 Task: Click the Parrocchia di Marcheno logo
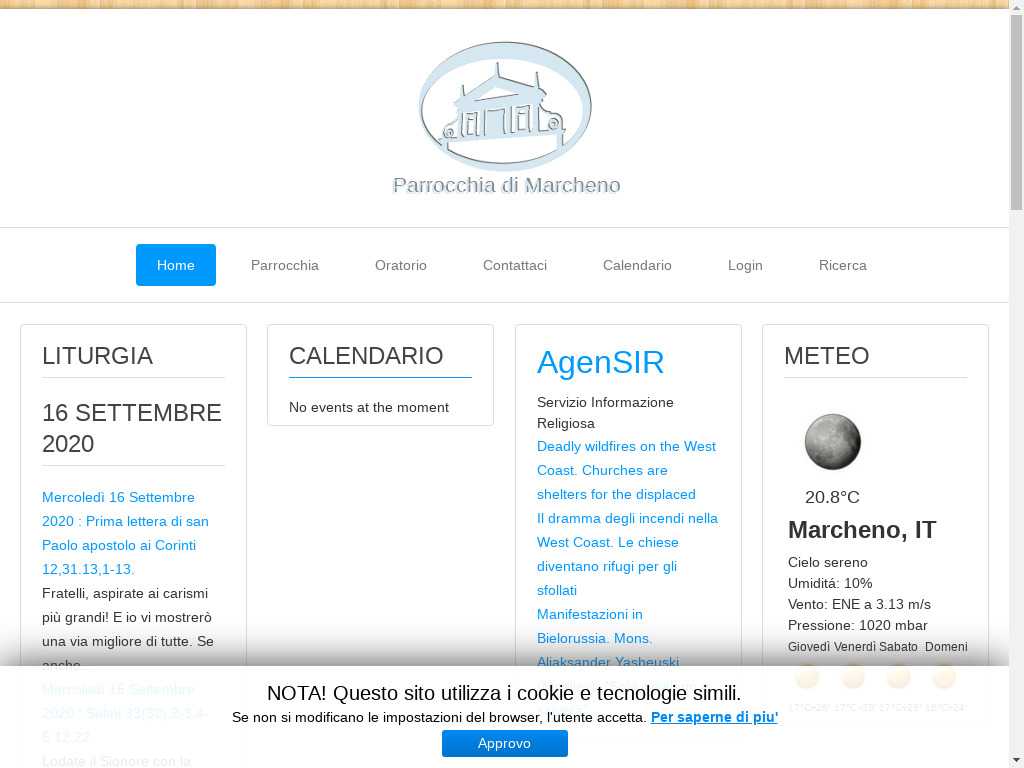tap(505, 106)
